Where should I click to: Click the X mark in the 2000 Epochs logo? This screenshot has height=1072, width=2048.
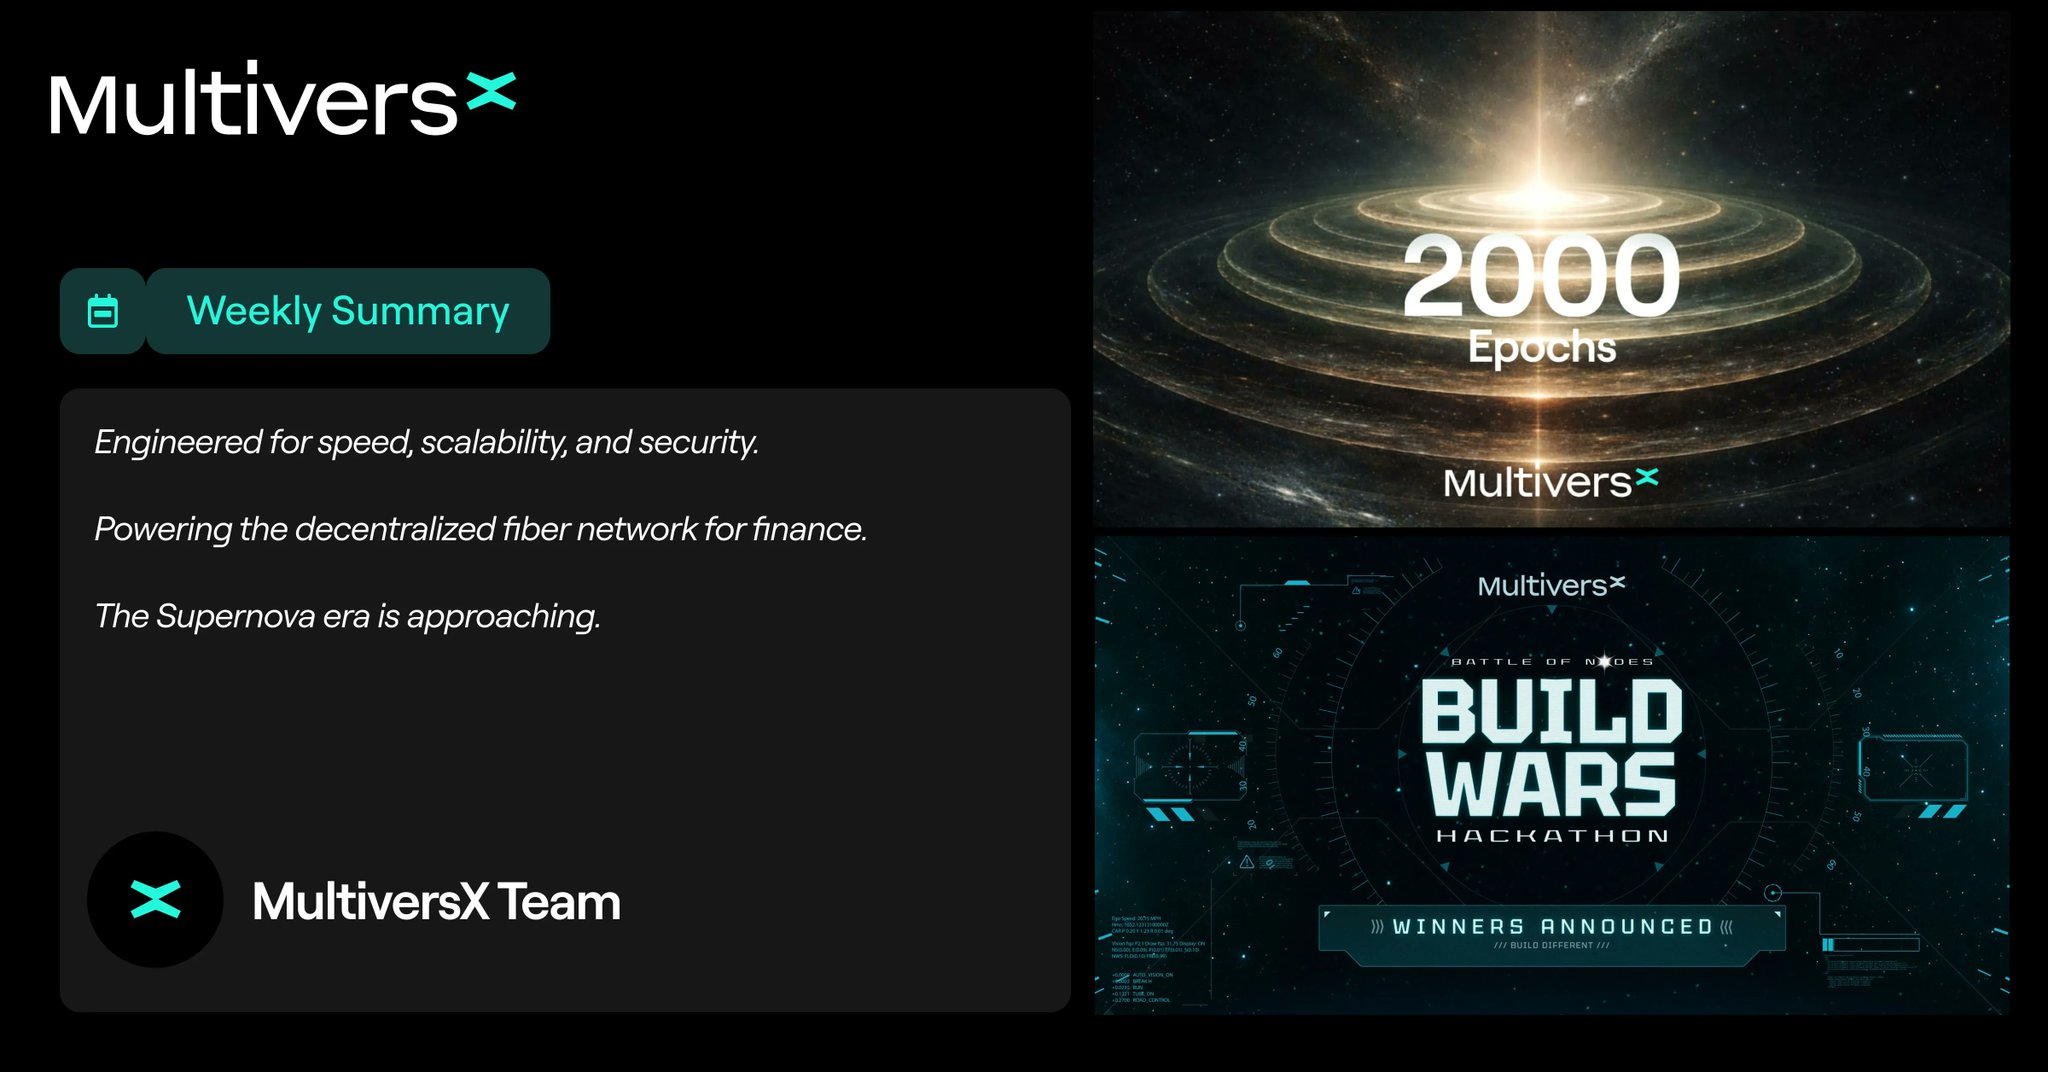(x=1647, y=478)
